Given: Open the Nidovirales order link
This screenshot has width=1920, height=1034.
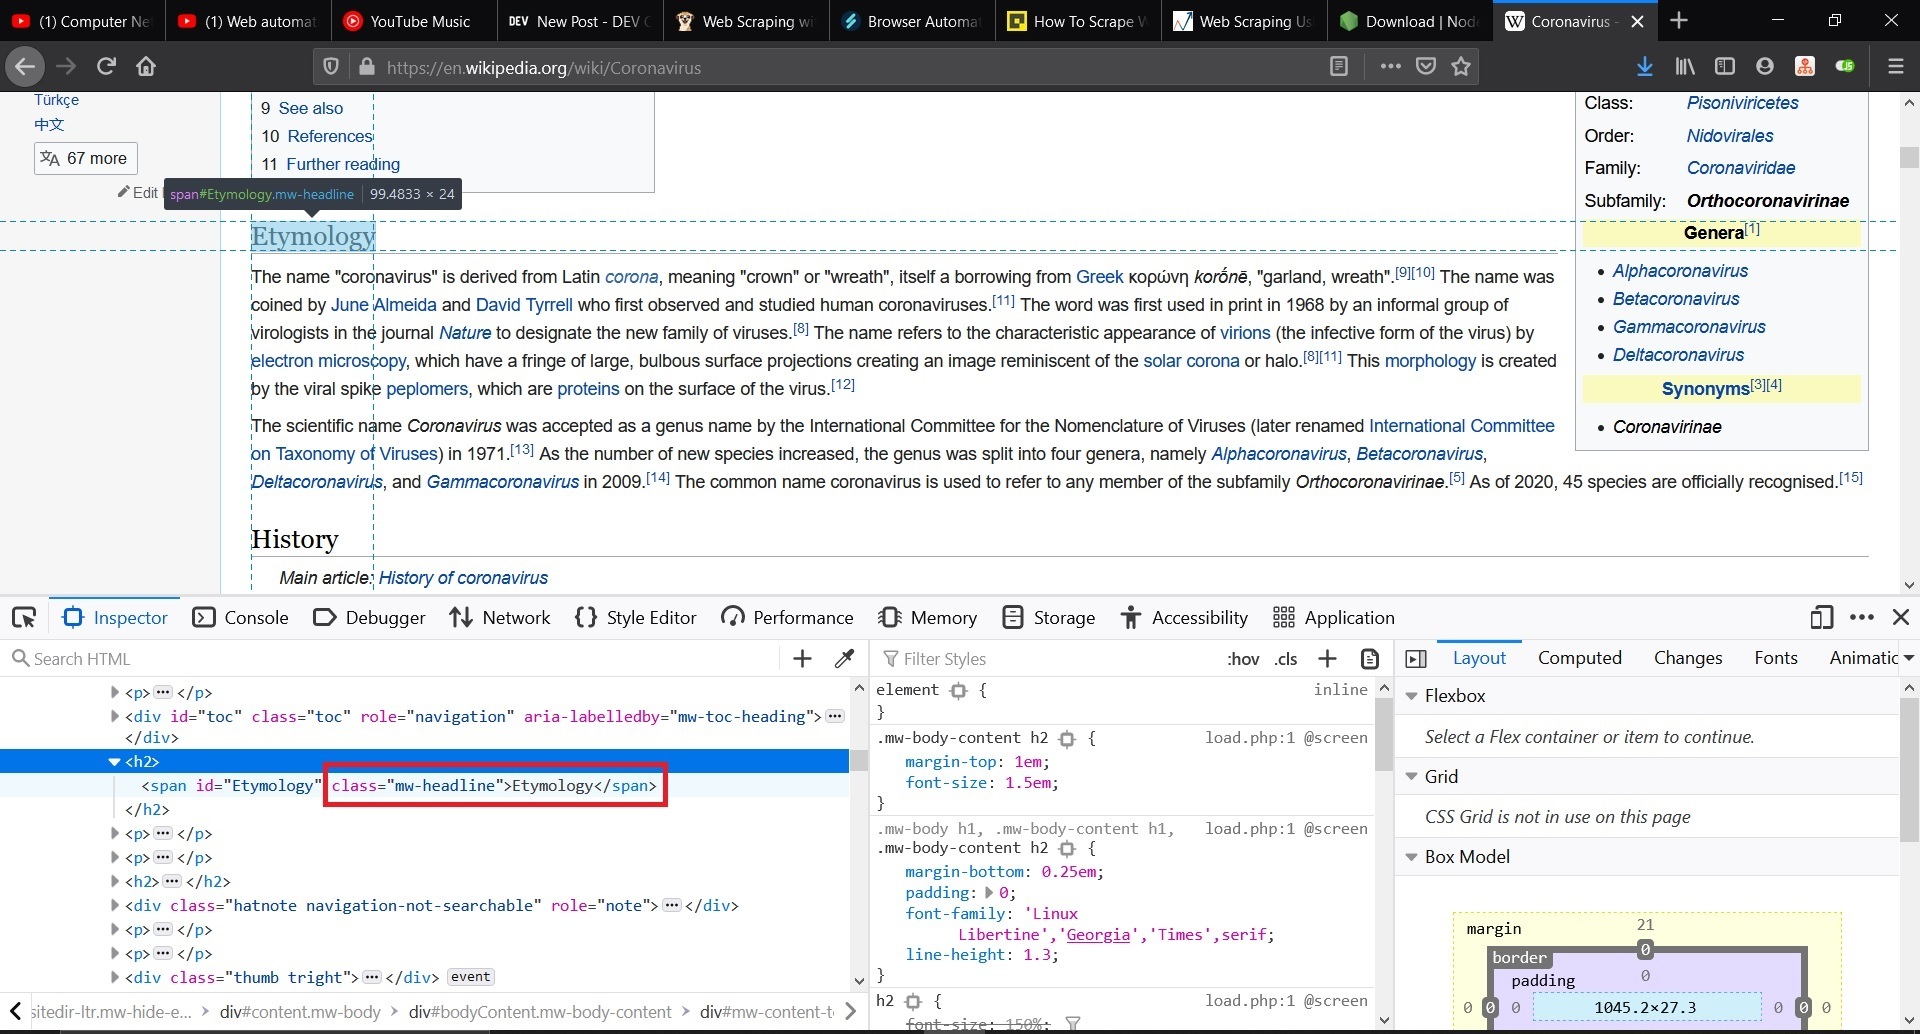Looking at the screenshot, I should pyautogui.click(x=1730, y=136).
